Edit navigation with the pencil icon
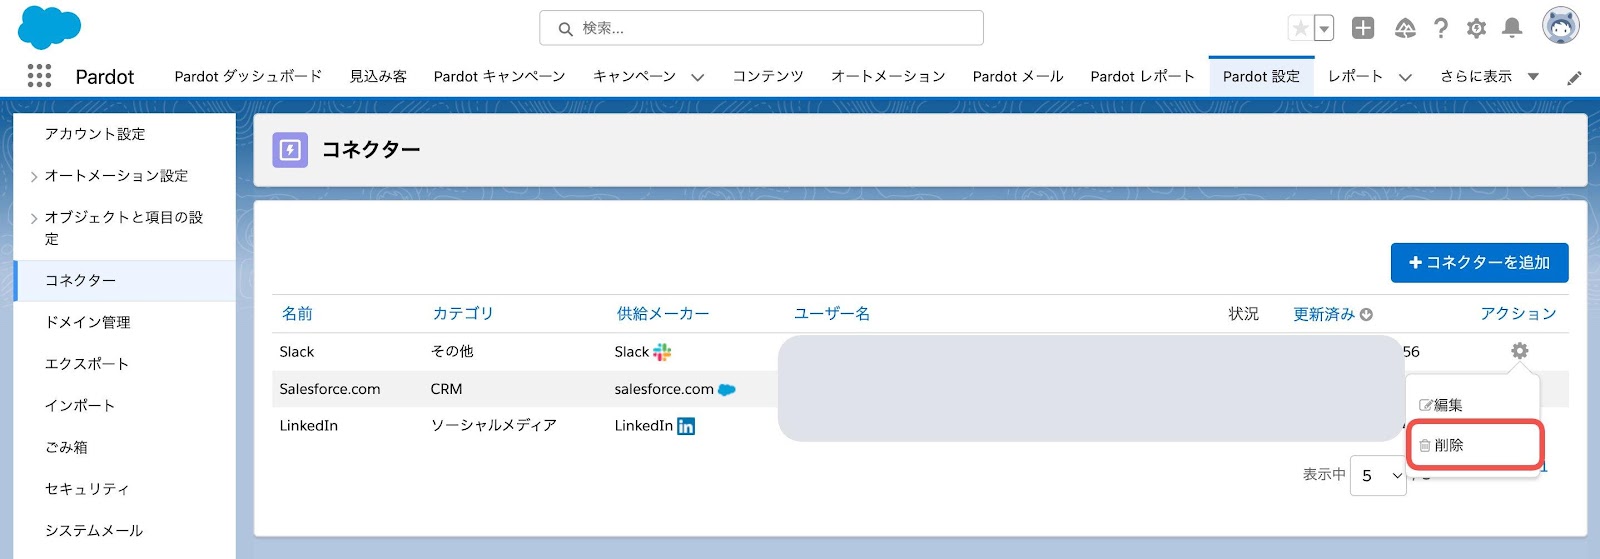Image resolution: width=1600 pixels, height=559 pixels. click(1574, 77)
